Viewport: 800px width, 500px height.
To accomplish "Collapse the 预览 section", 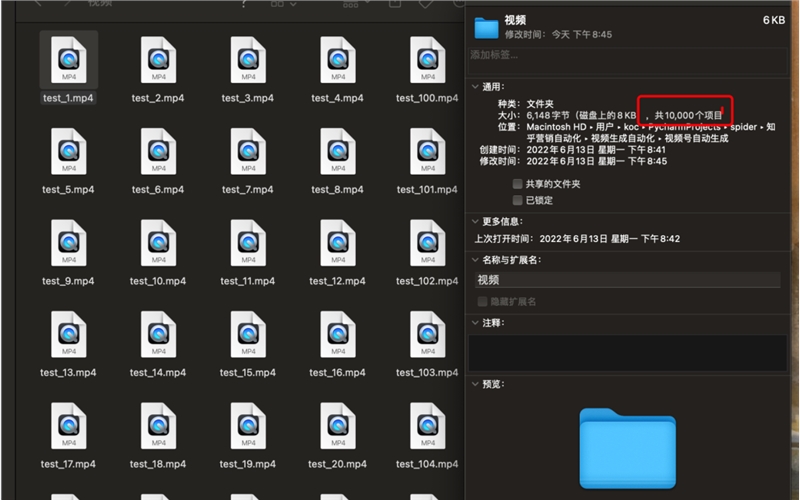I will pos(474,383).
